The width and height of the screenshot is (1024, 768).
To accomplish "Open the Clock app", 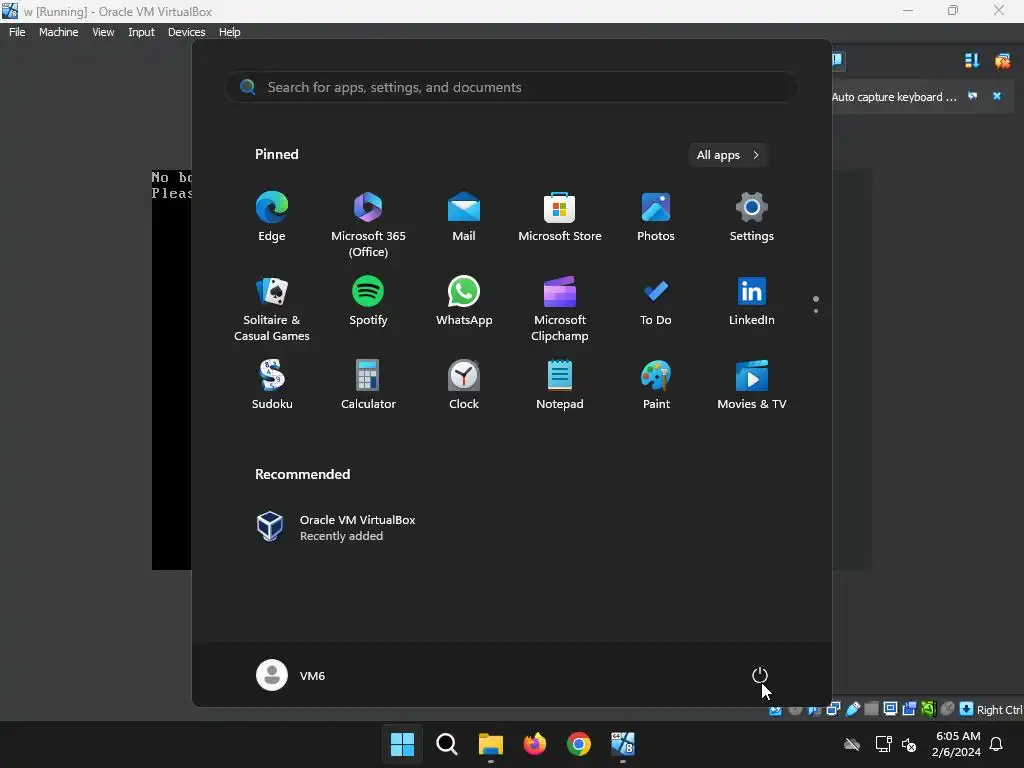I will click(464, 385).
